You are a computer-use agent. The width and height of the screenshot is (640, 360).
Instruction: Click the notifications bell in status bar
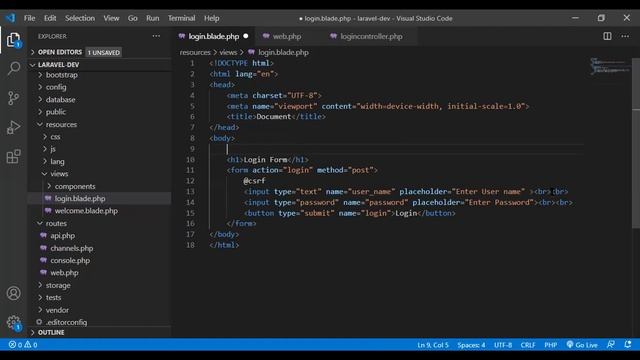coord(628,345)
